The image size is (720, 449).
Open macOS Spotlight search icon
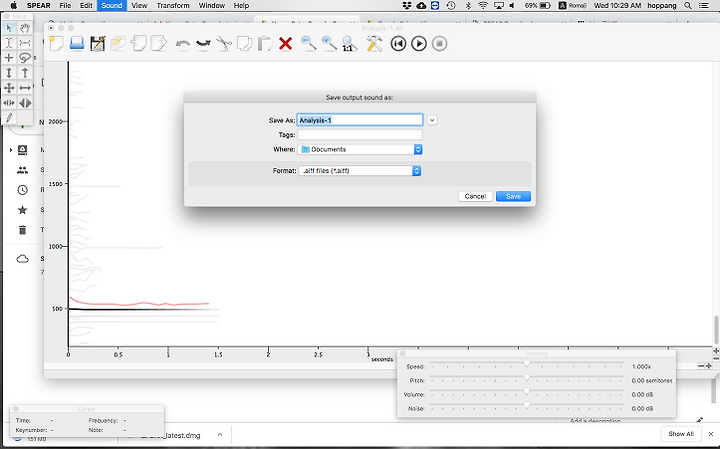[x=687, y=6]
